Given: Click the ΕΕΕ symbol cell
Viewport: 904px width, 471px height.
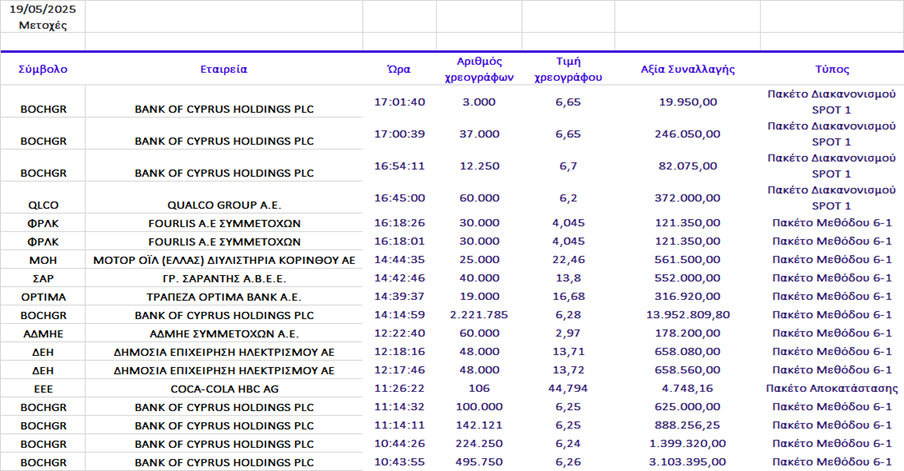Looking at the screenshot, I should 43,389.
